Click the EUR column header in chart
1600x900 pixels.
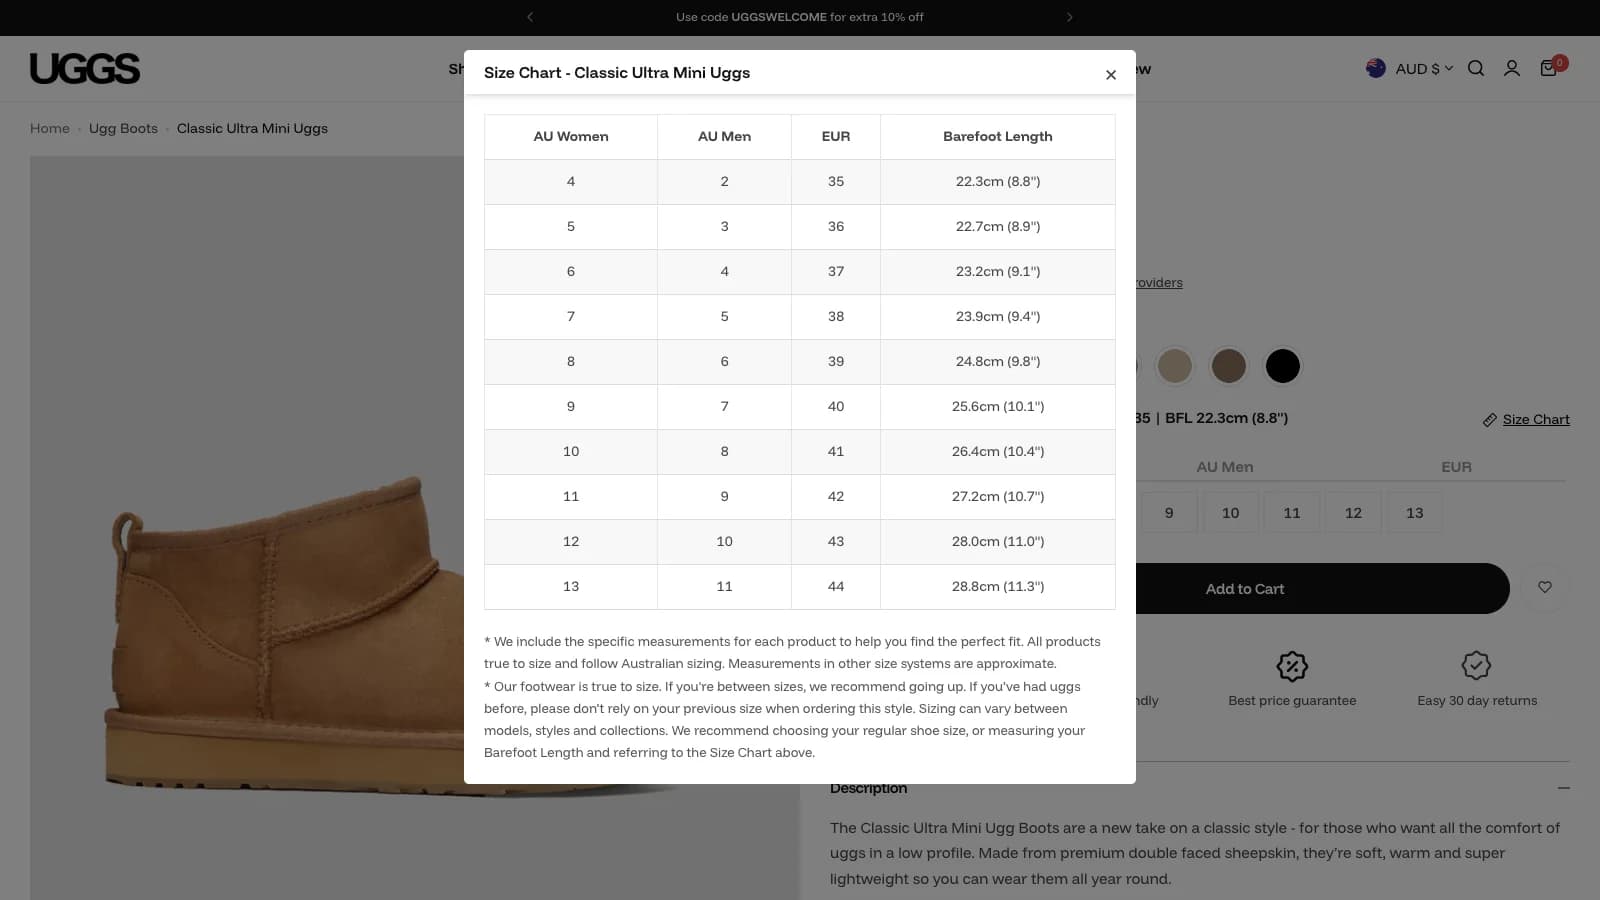pyautogui.click(x=836, y=136)
